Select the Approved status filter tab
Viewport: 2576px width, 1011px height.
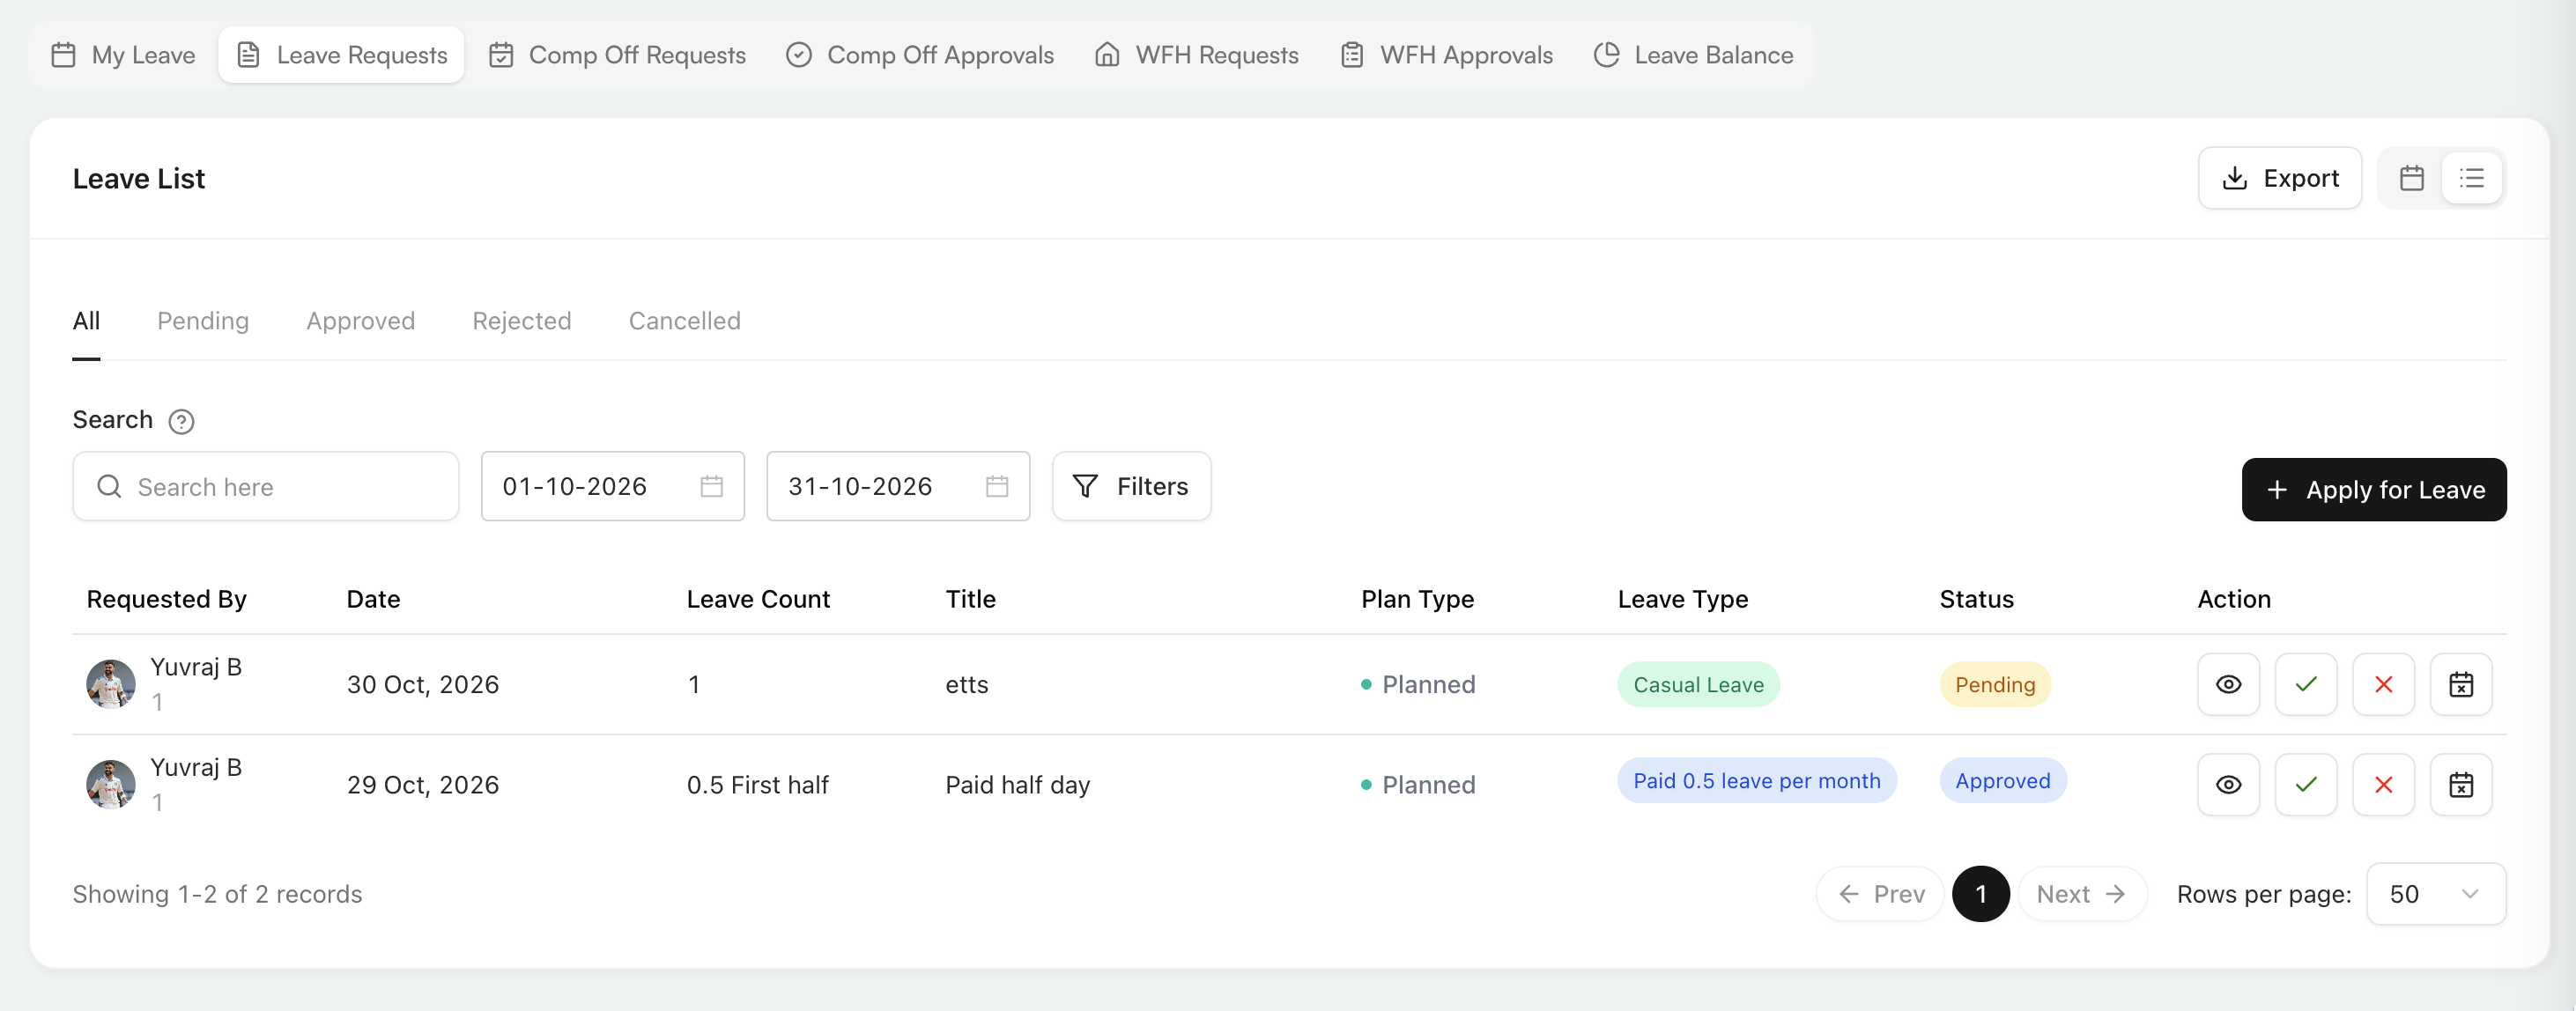coord(360,321)
